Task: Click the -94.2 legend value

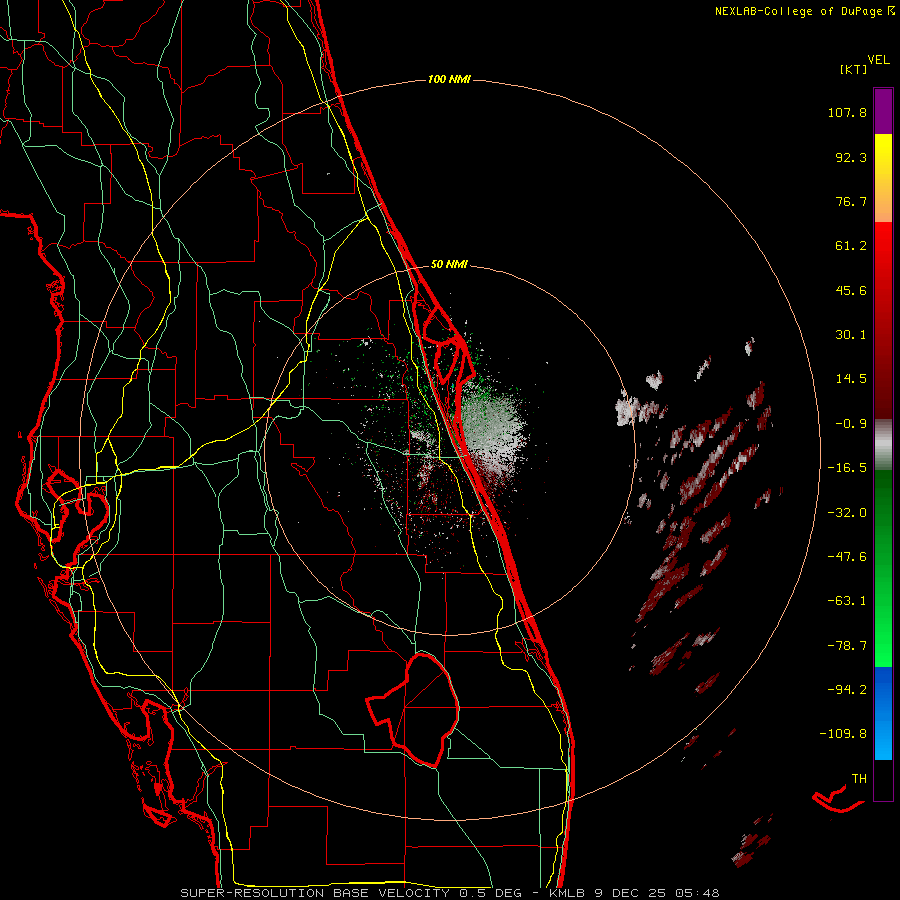Action: (x=847, y=690)
